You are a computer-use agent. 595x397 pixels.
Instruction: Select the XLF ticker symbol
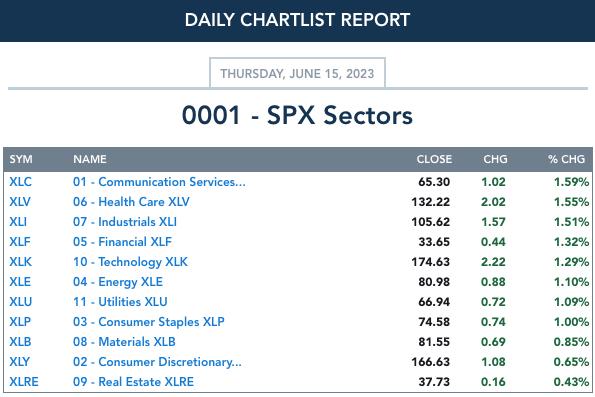click(20, 242)
